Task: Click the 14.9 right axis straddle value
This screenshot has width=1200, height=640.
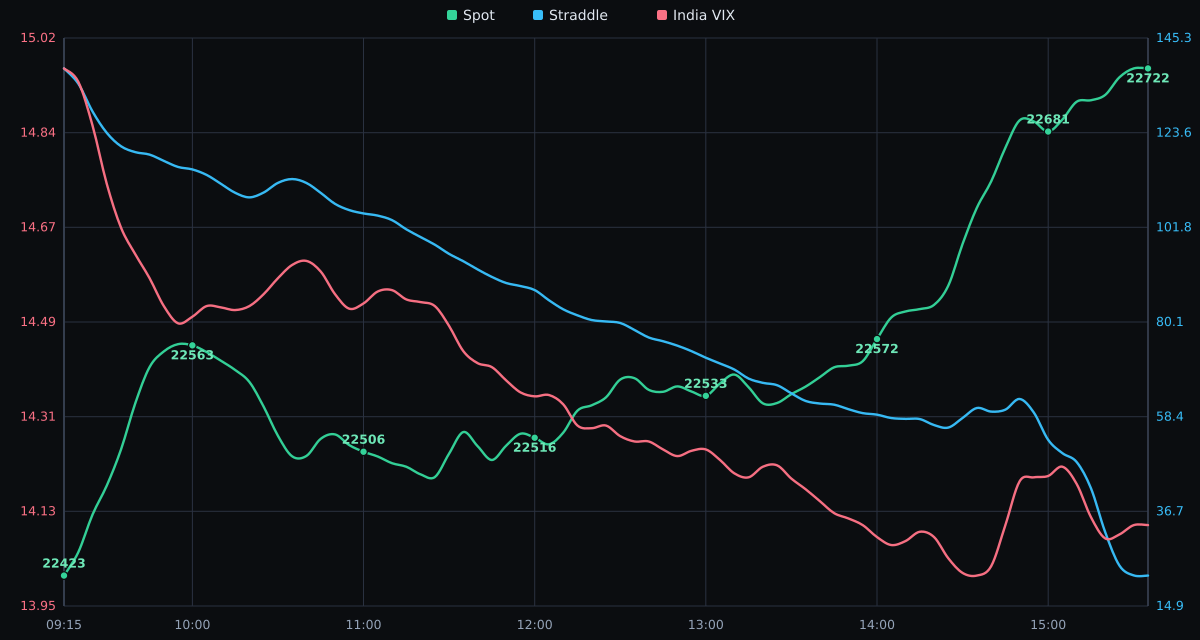Action: [x=1170, y=606]
